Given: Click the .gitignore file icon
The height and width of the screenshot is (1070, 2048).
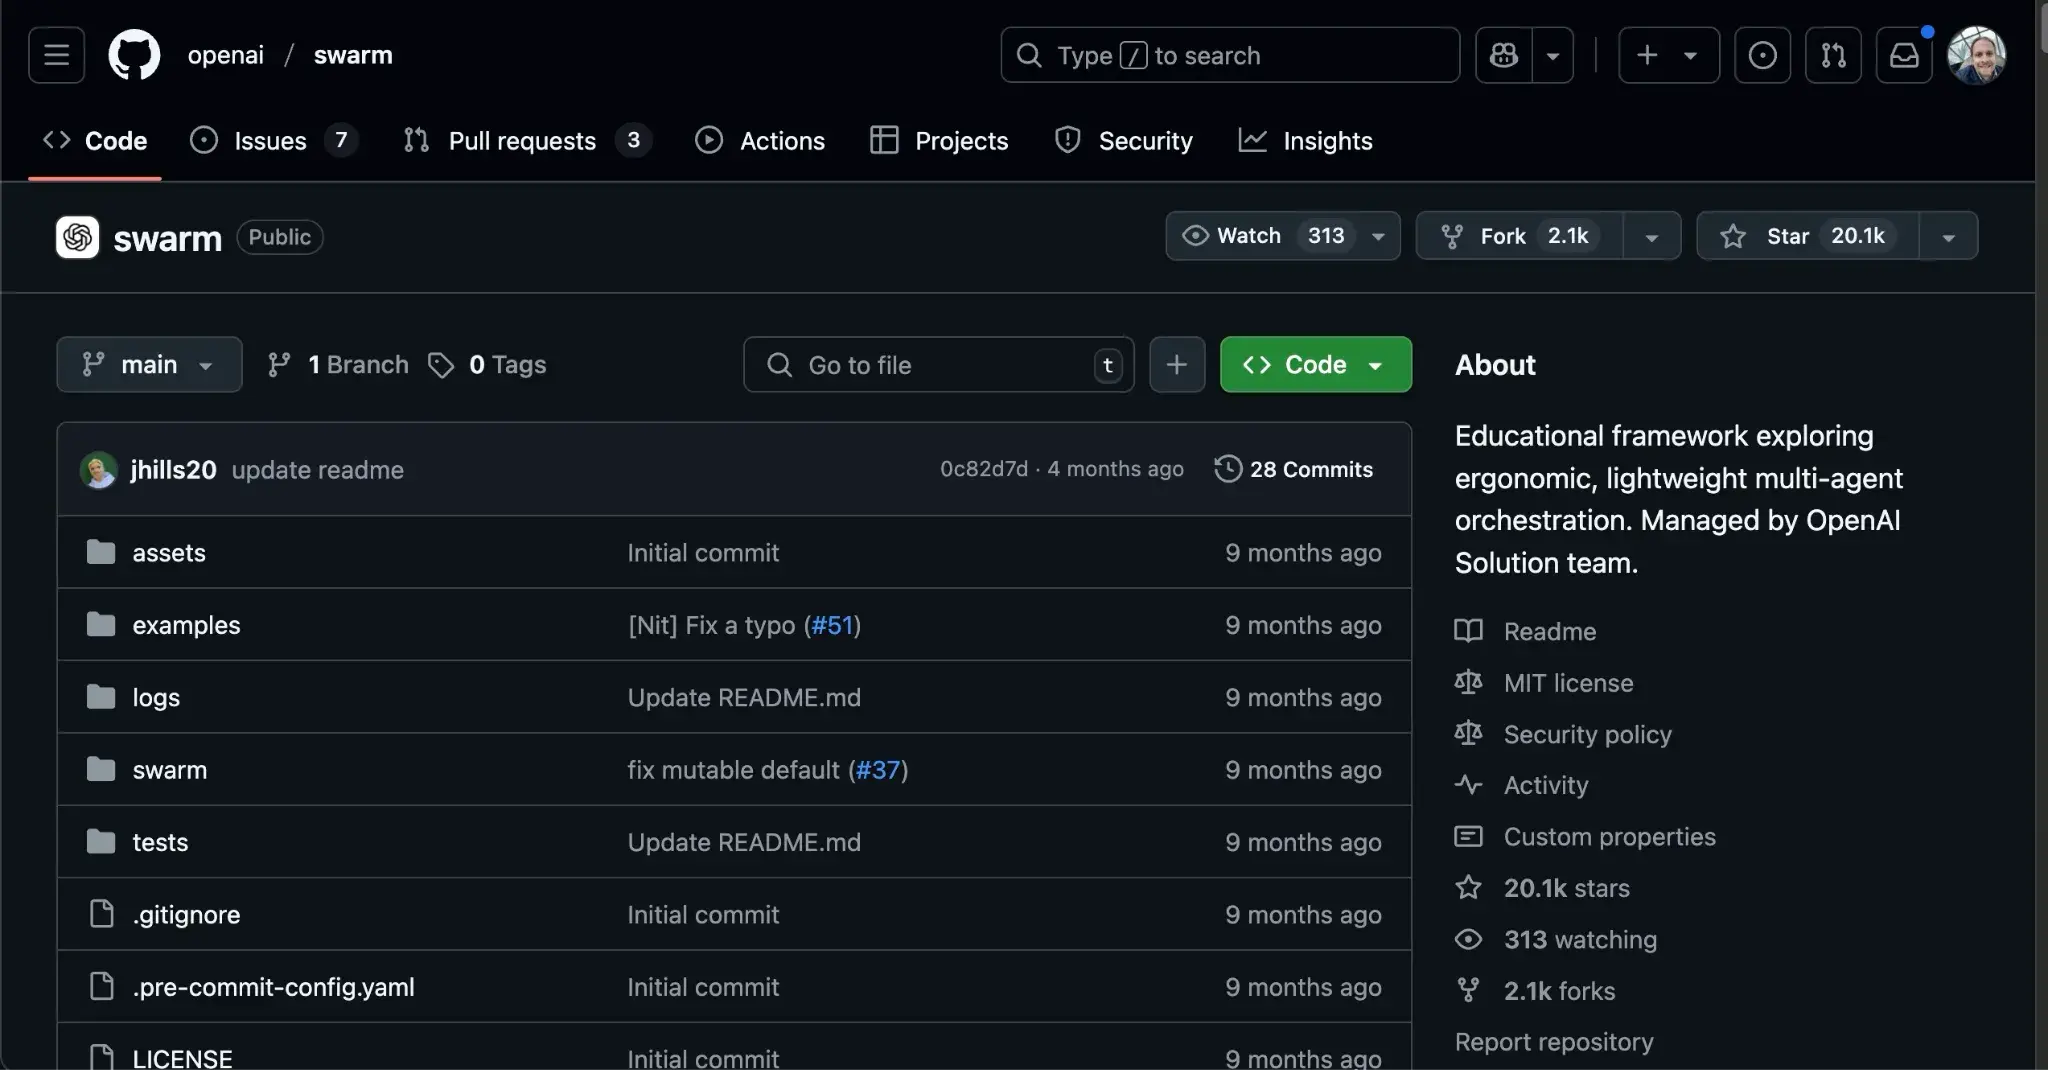Looking at the screenshot, I should [101, 913].
